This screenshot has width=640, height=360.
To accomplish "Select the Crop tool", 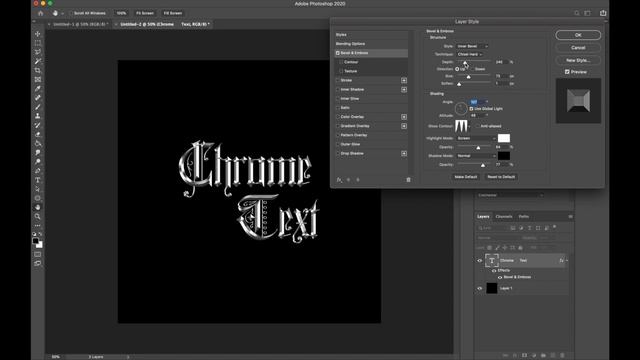I will 38,70.
